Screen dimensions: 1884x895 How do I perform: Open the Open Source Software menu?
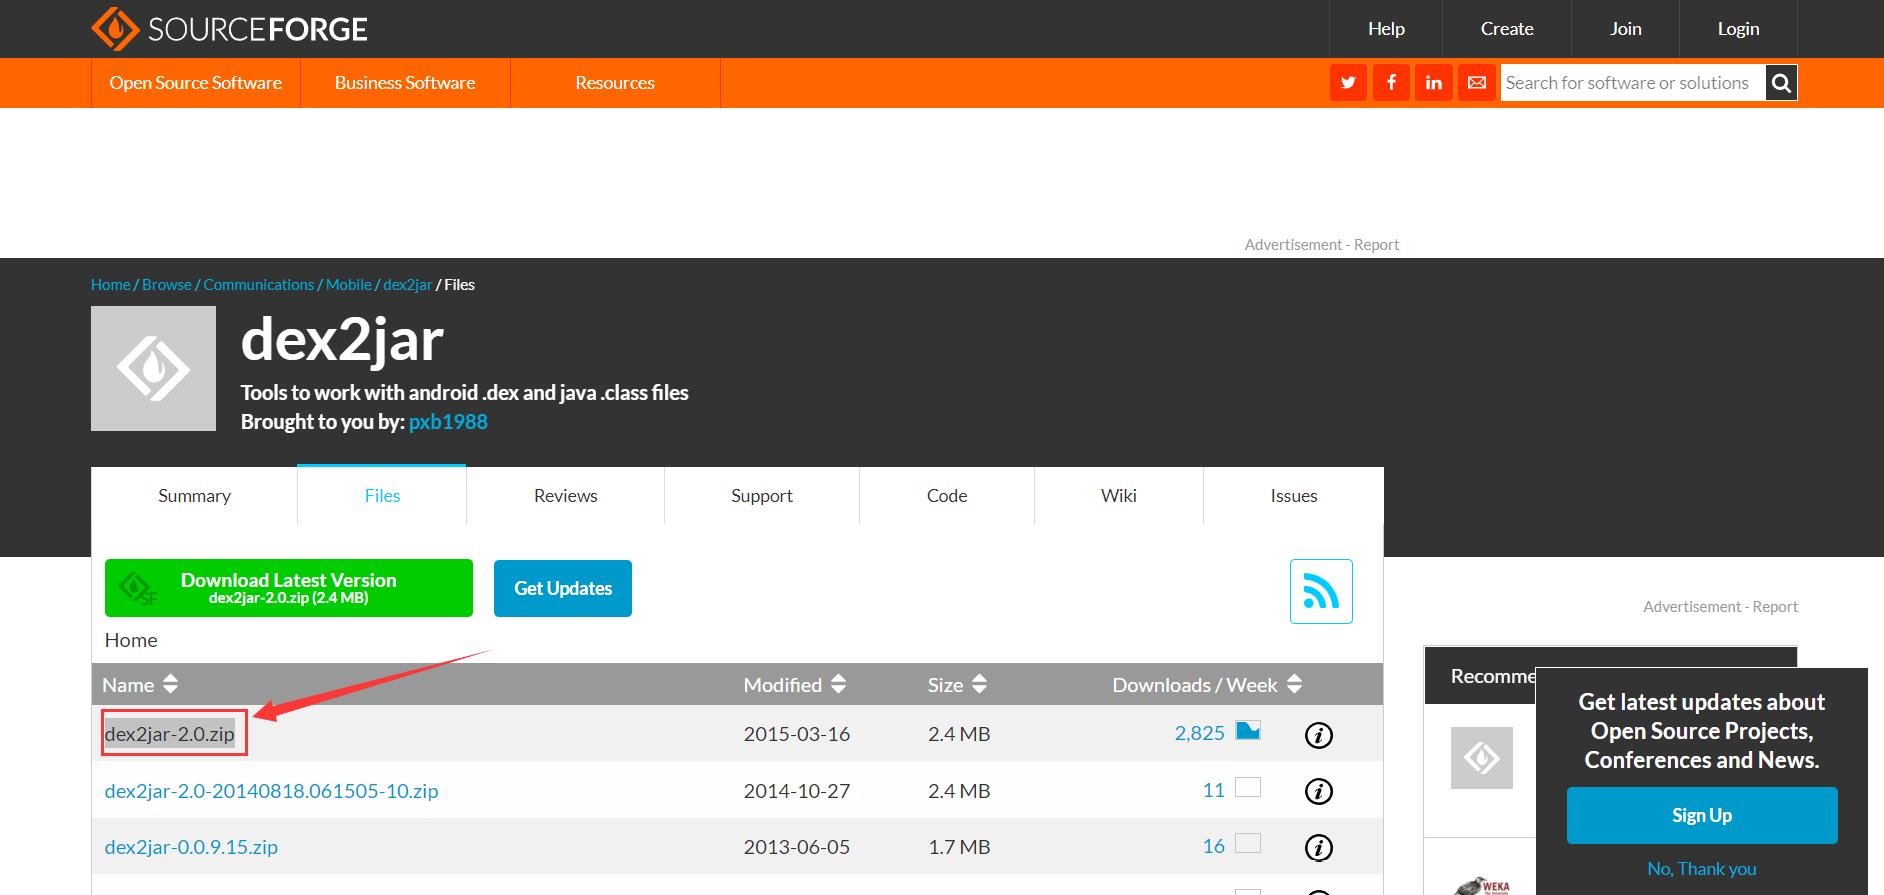[196, 83]
